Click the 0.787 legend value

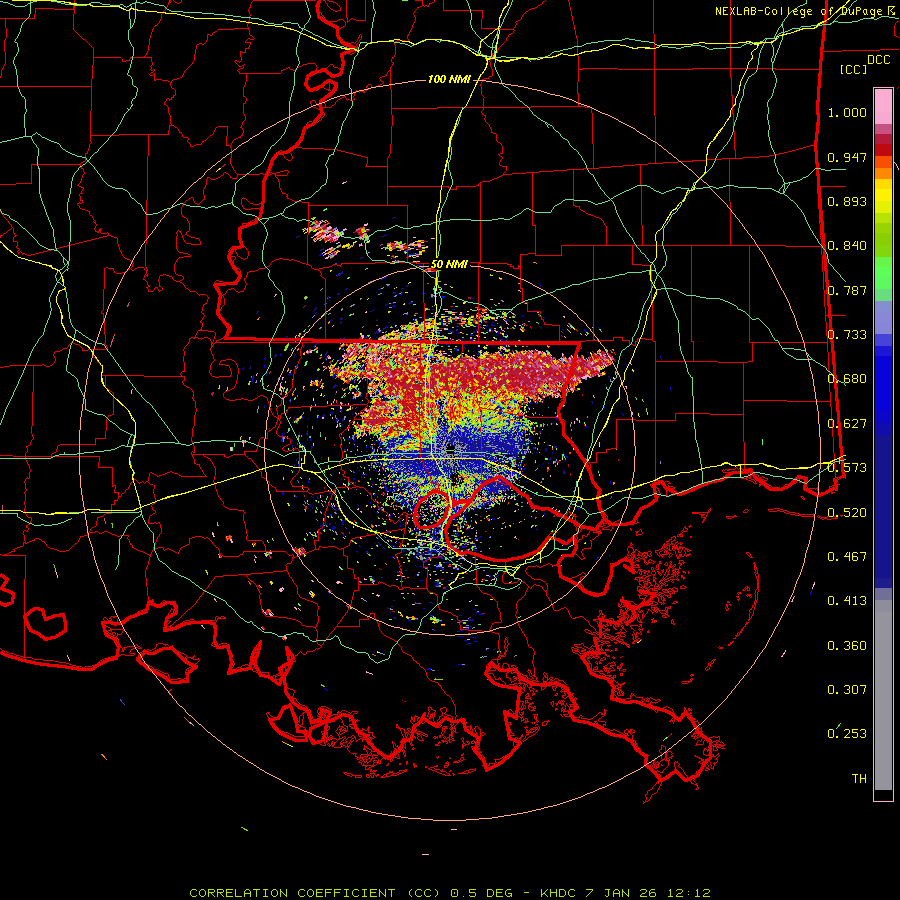tap(847, 290)
